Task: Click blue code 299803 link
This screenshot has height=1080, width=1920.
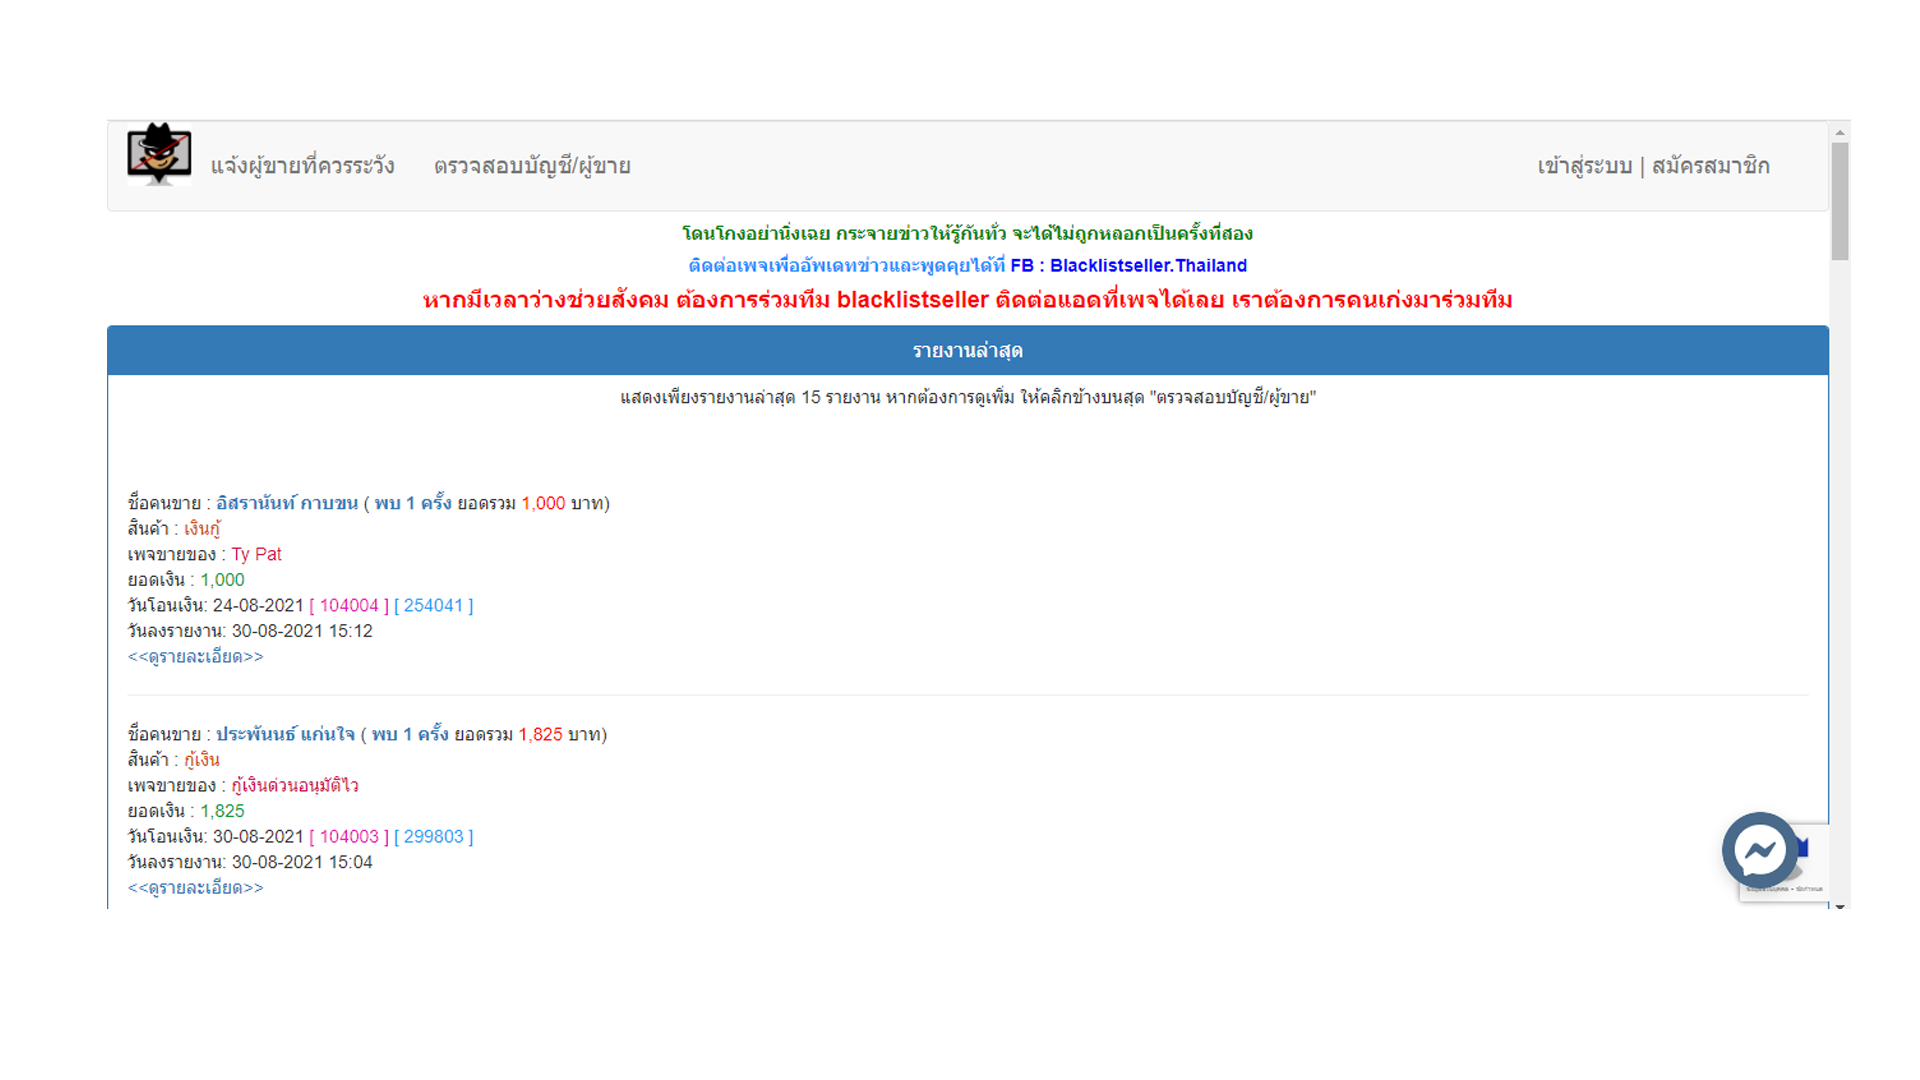Action: pyautogui.click(x=433, y=837)
